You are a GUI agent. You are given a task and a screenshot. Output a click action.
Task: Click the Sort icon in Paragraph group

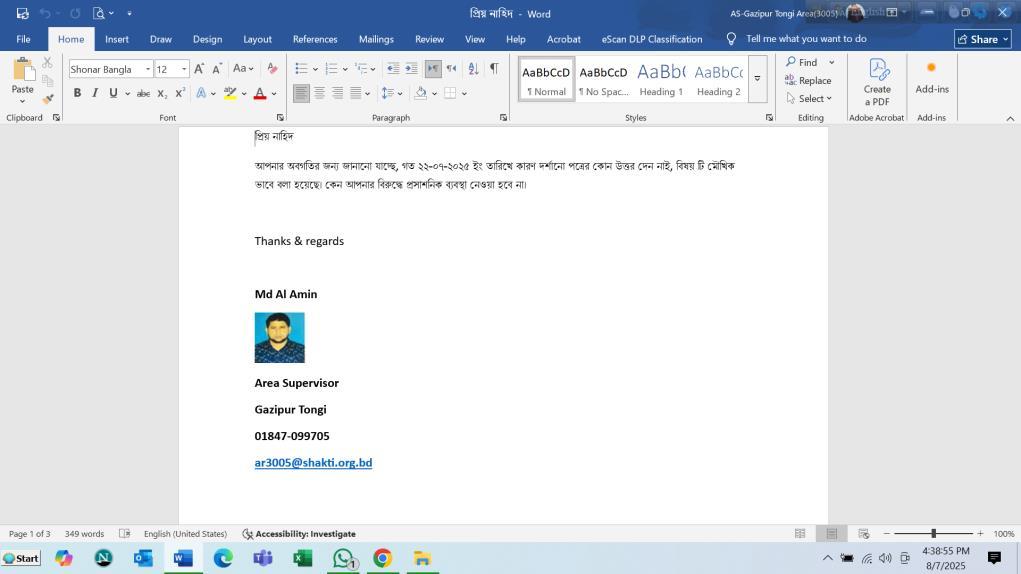[473, 69]
